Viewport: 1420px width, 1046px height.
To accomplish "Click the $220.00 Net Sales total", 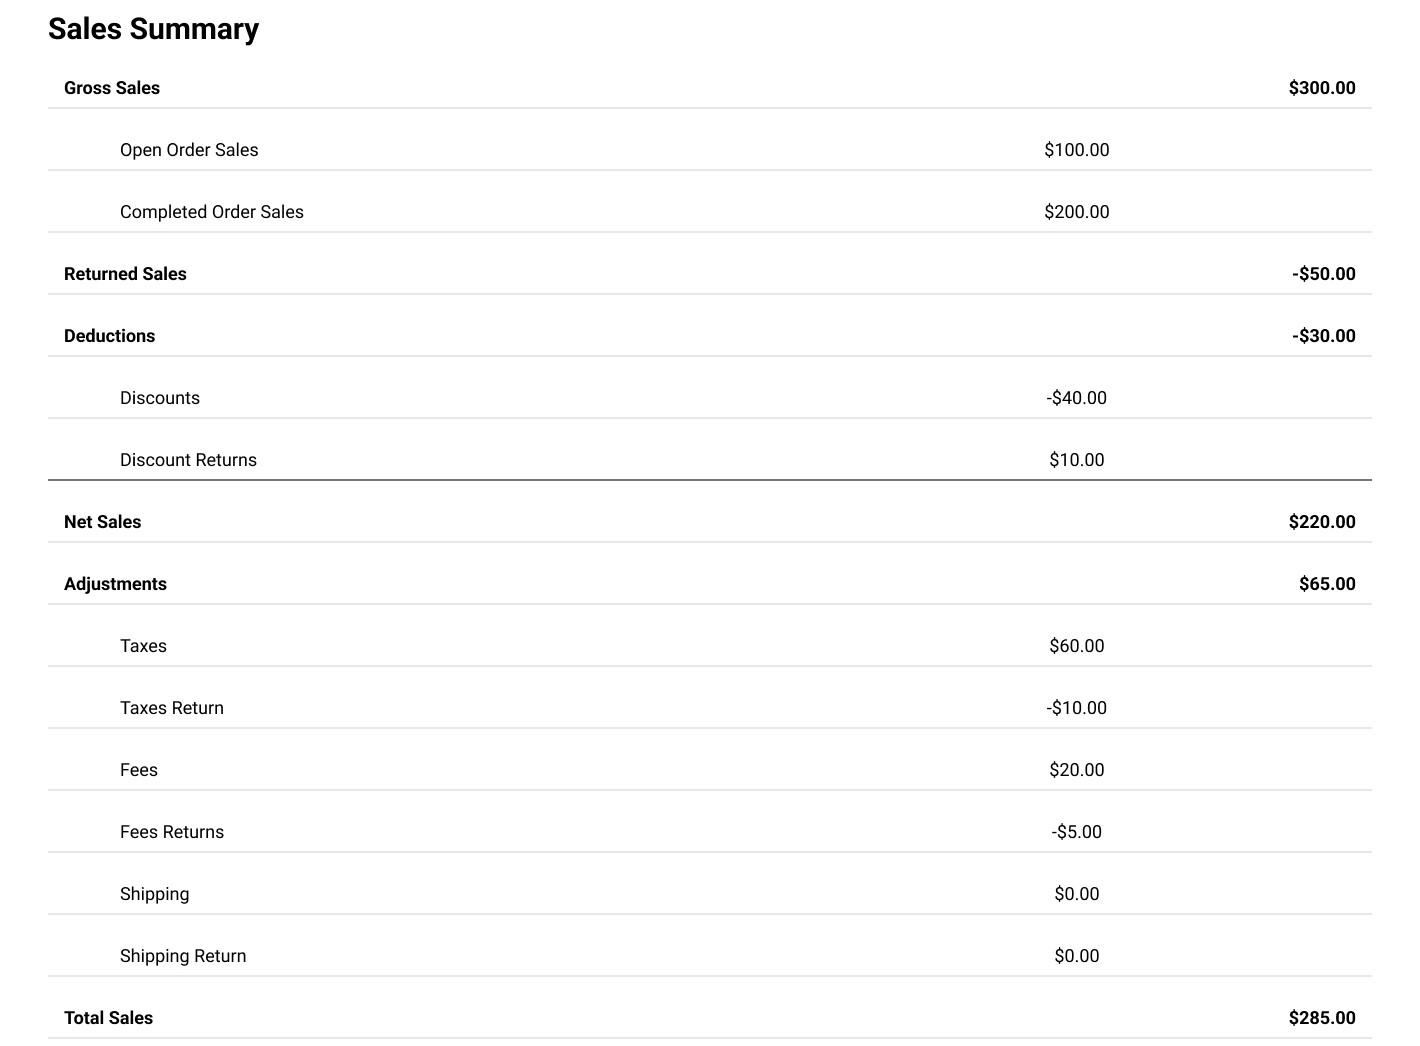I will pyautogui.click(x=1322, y=522).
